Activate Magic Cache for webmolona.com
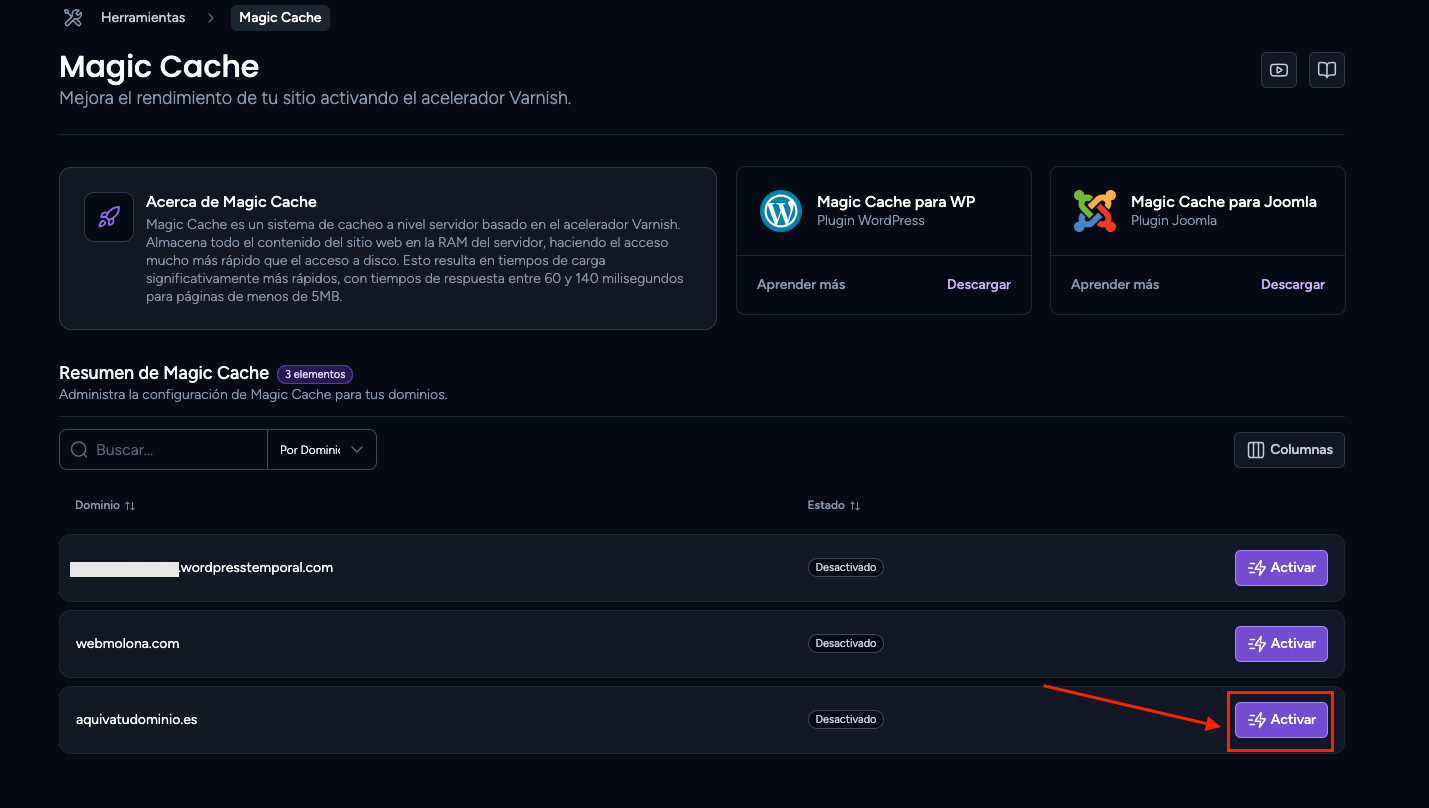Image resolution: width=1429 pixels, height=808 pixels. (1281, 644)
